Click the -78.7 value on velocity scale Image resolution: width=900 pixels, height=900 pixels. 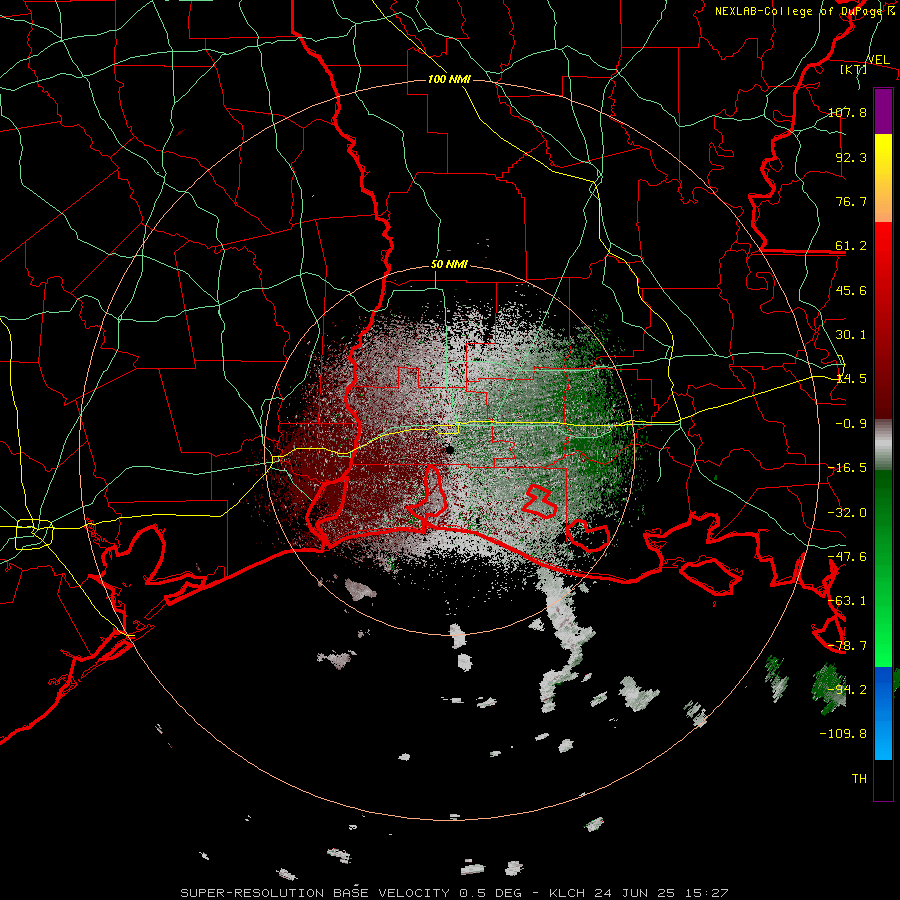(x=847, y=646)
